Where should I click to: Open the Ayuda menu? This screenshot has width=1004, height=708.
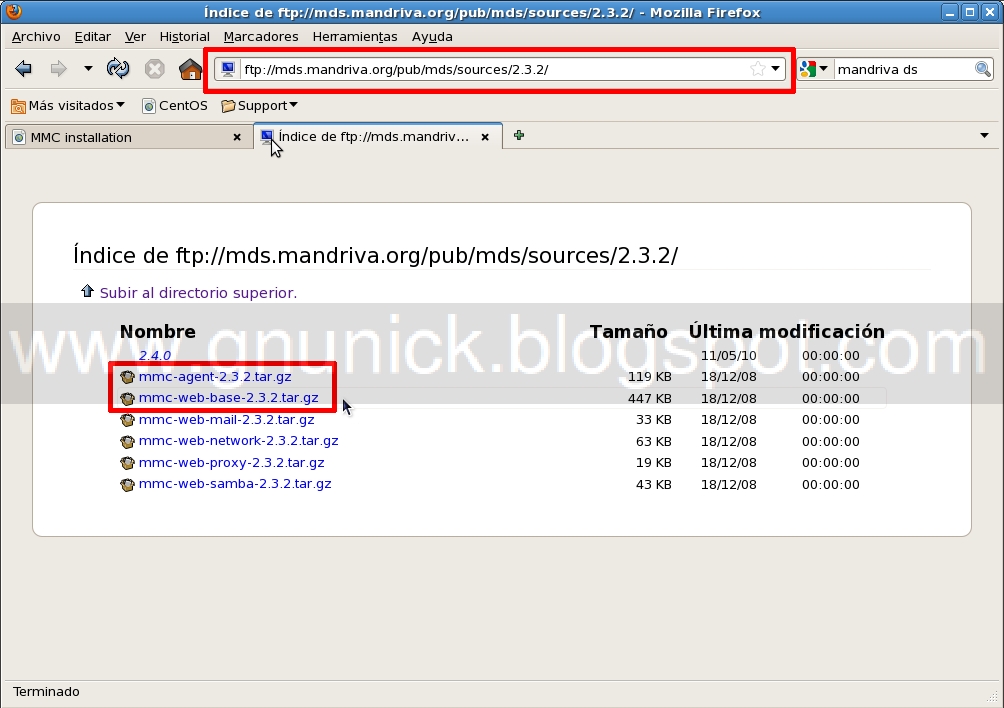(432, 36)
